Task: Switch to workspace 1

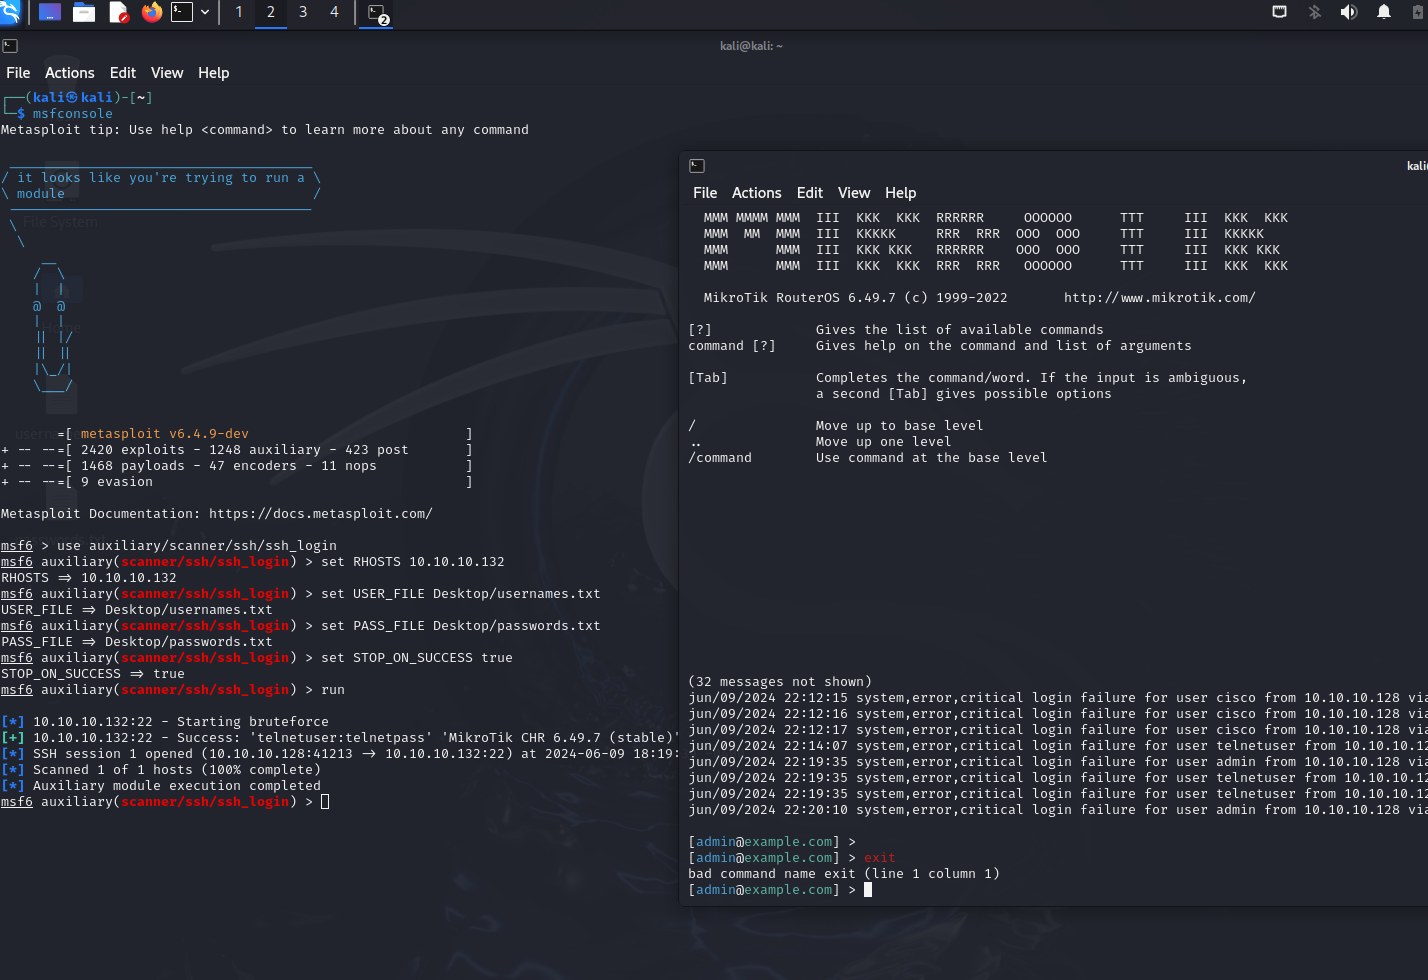Action: coord(239,12)
